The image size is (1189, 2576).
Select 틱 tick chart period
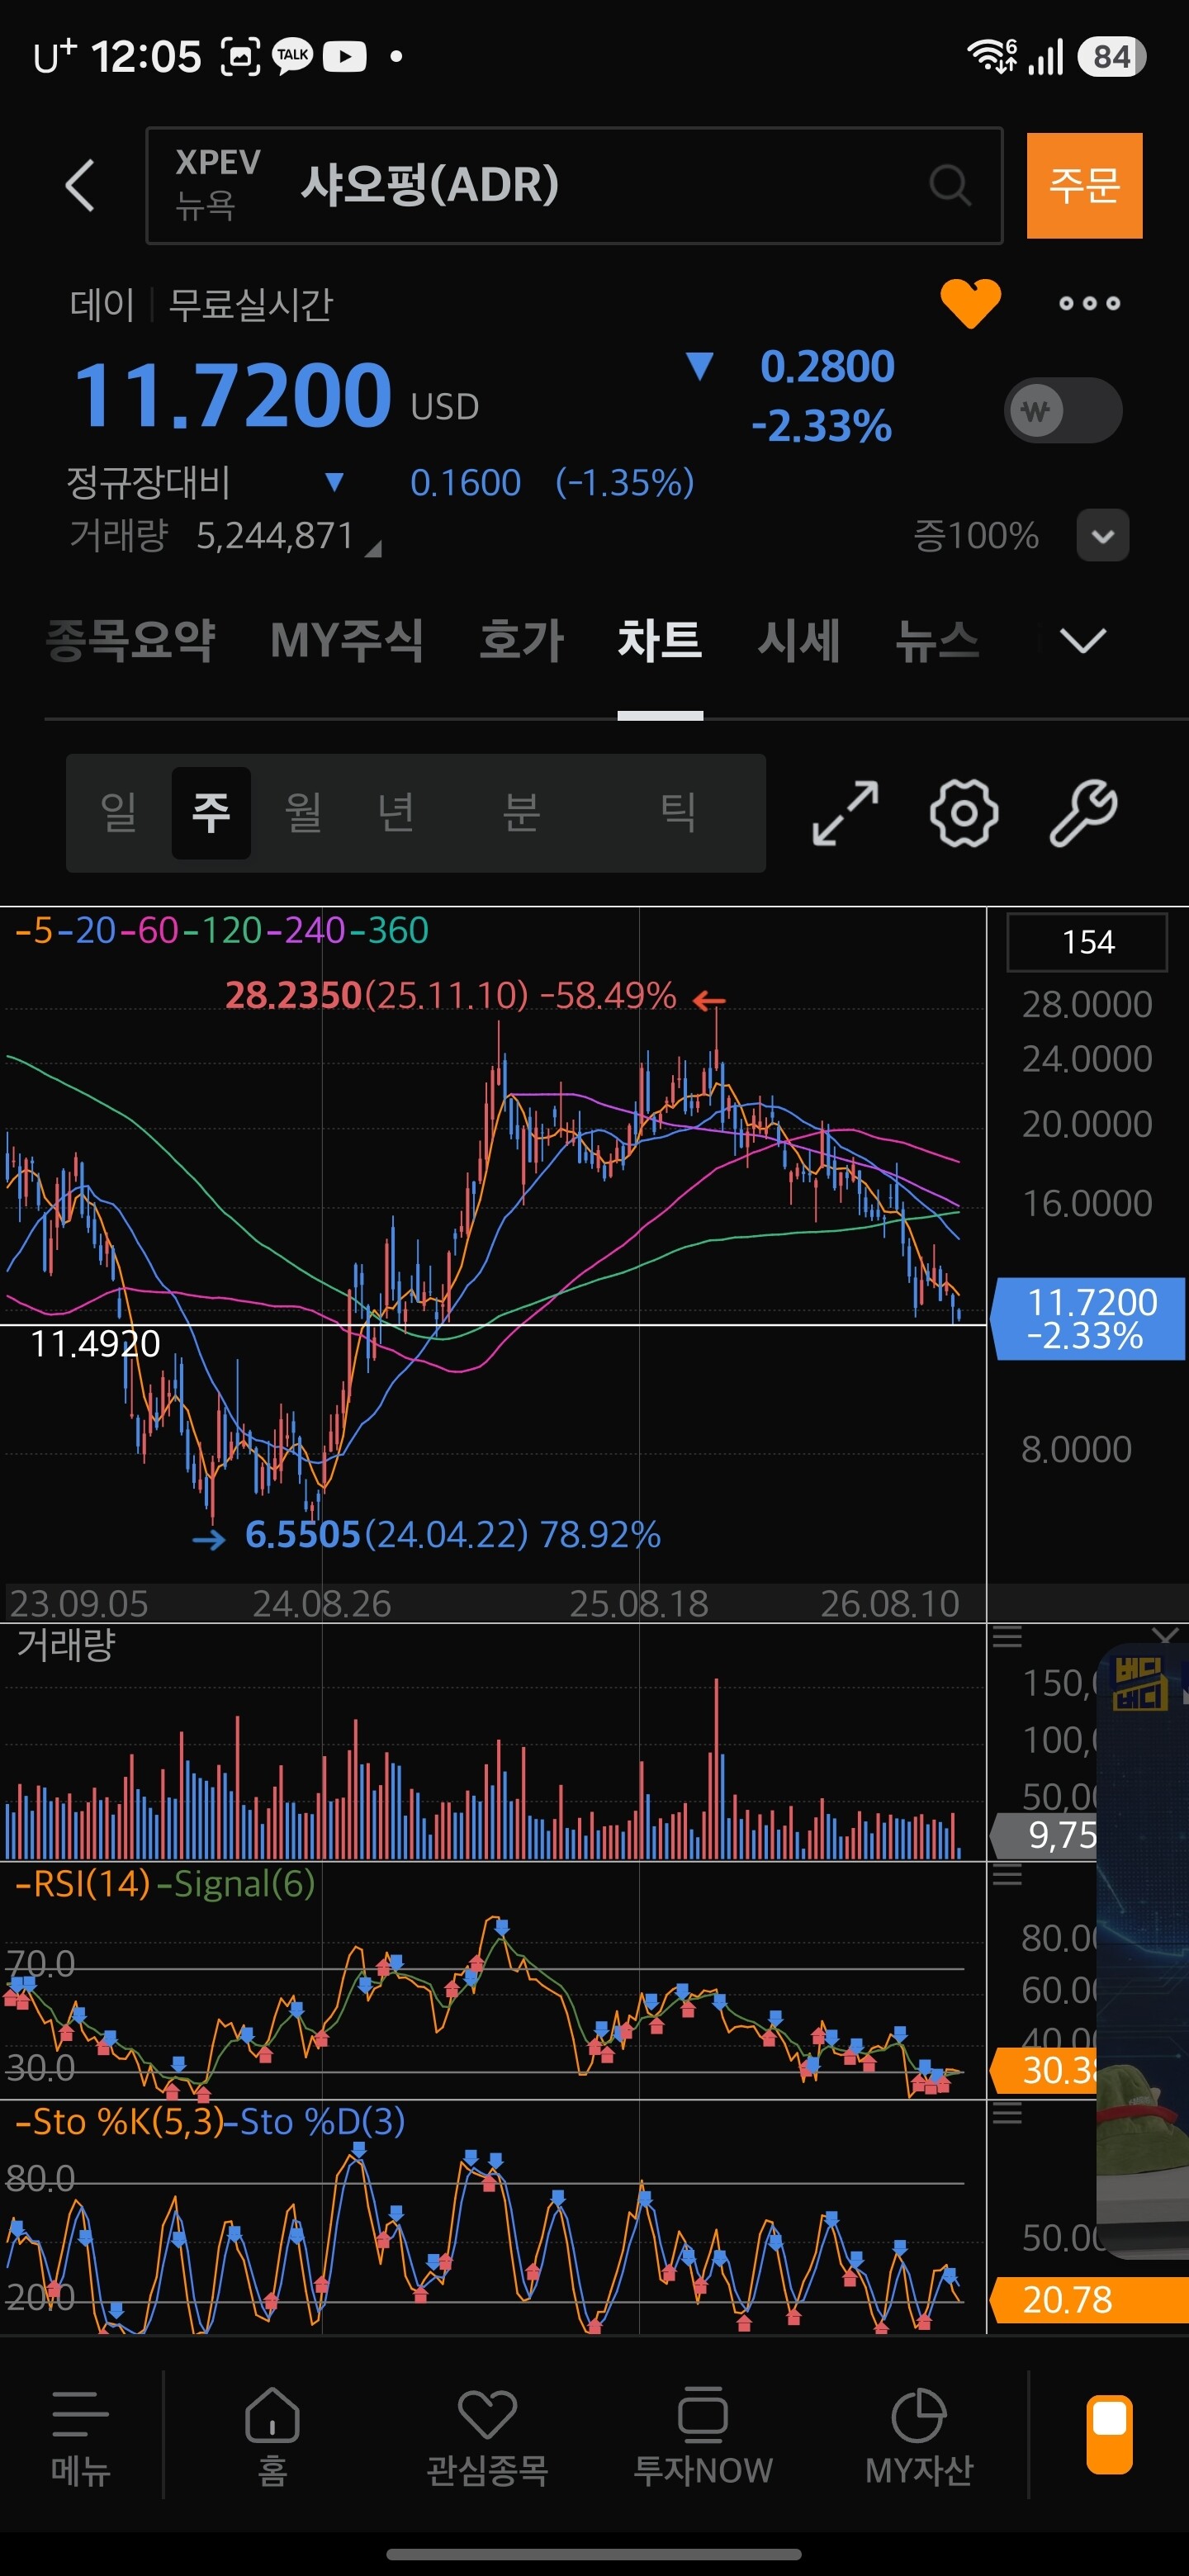(x=678, y=811)
